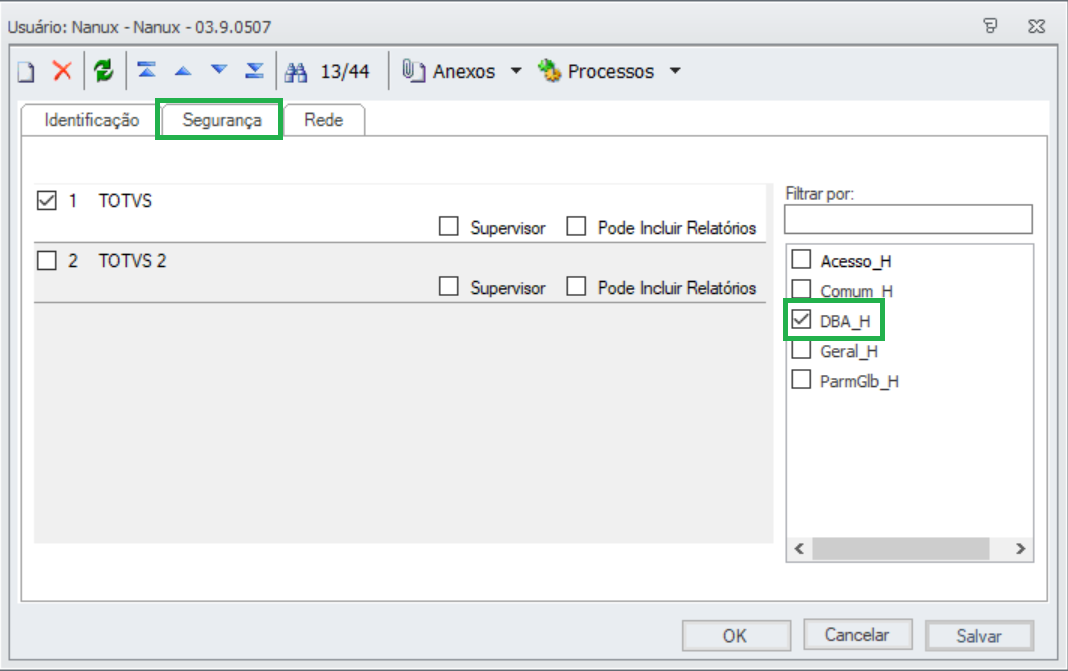
Task: Click the profile list scroll left arrow
Action: pos(800,548)
